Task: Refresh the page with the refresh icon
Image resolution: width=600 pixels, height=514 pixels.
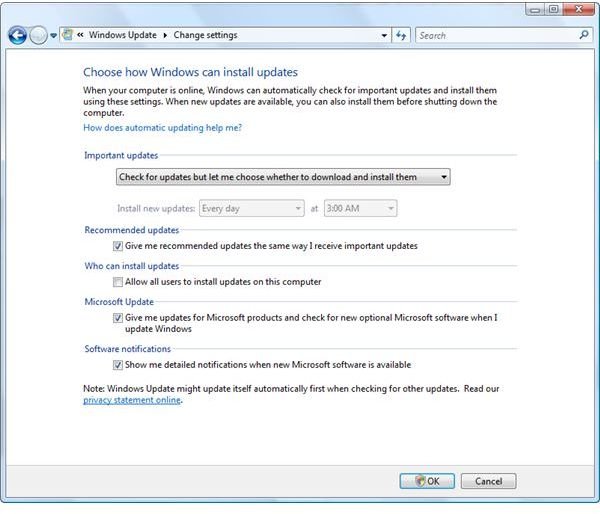Action: (x=401, y=35)
